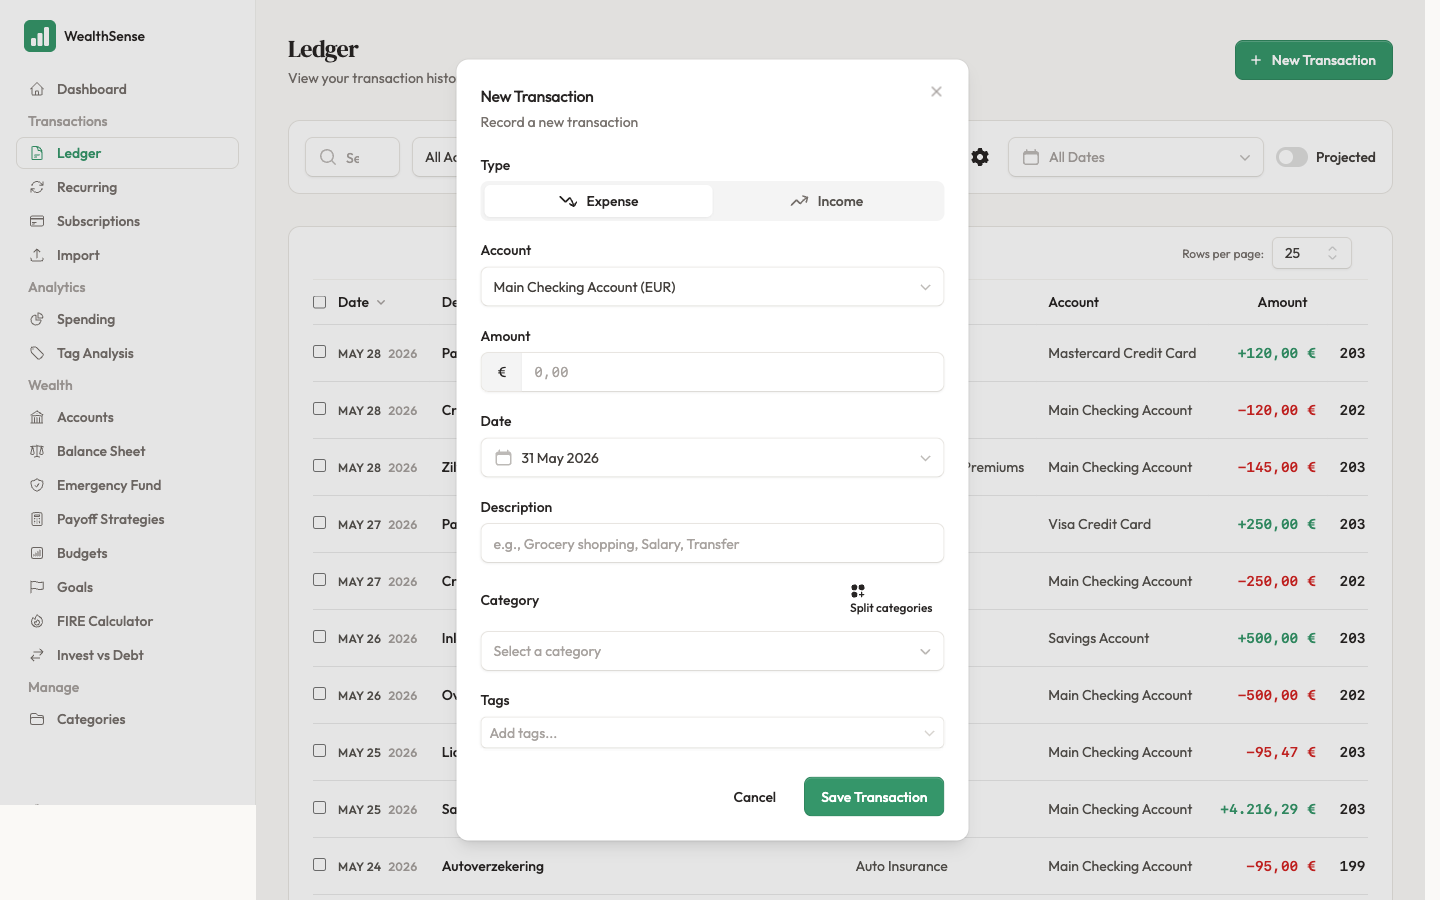Check the MAY 24 Autoverzekering row checkbox
Viewport: 1440px width, 900px height.
(319, 865)
